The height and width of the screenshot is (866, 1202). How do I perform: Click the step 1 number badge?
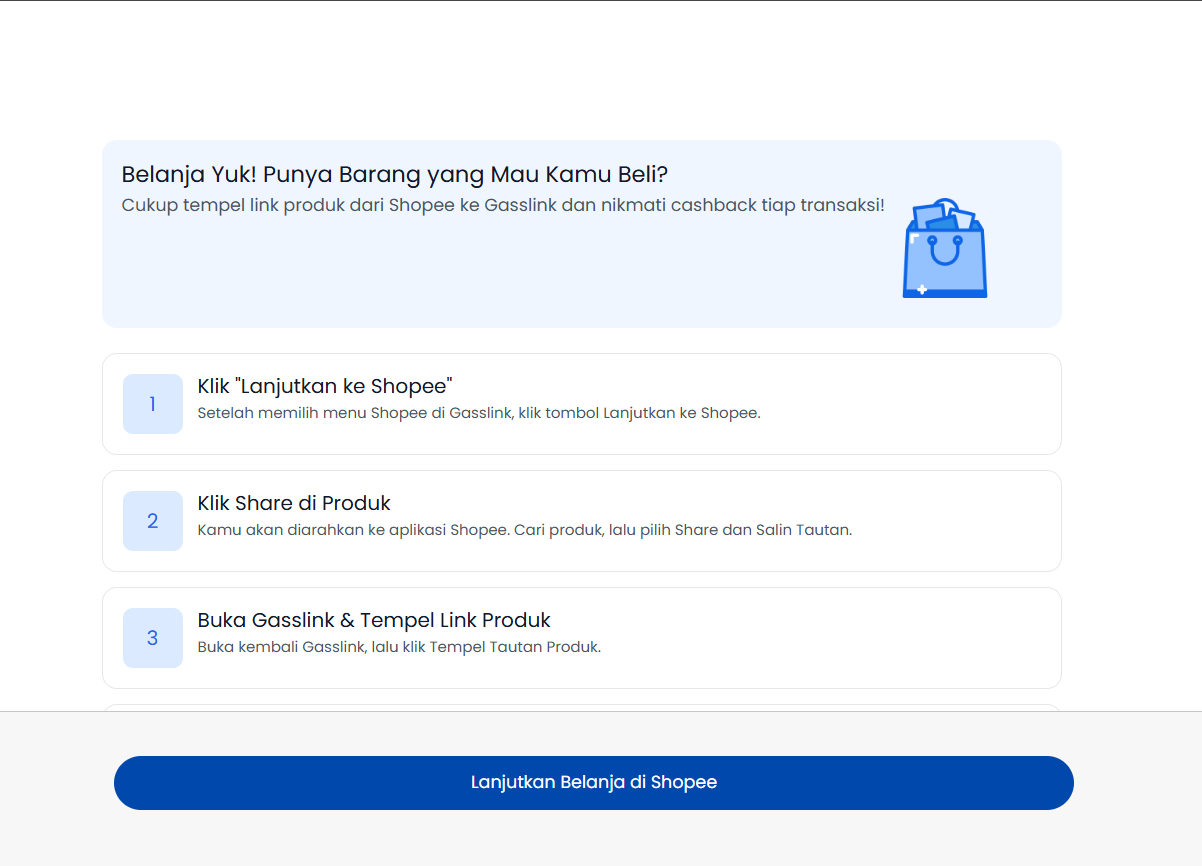pyautogui.click(x=153, y=404)
